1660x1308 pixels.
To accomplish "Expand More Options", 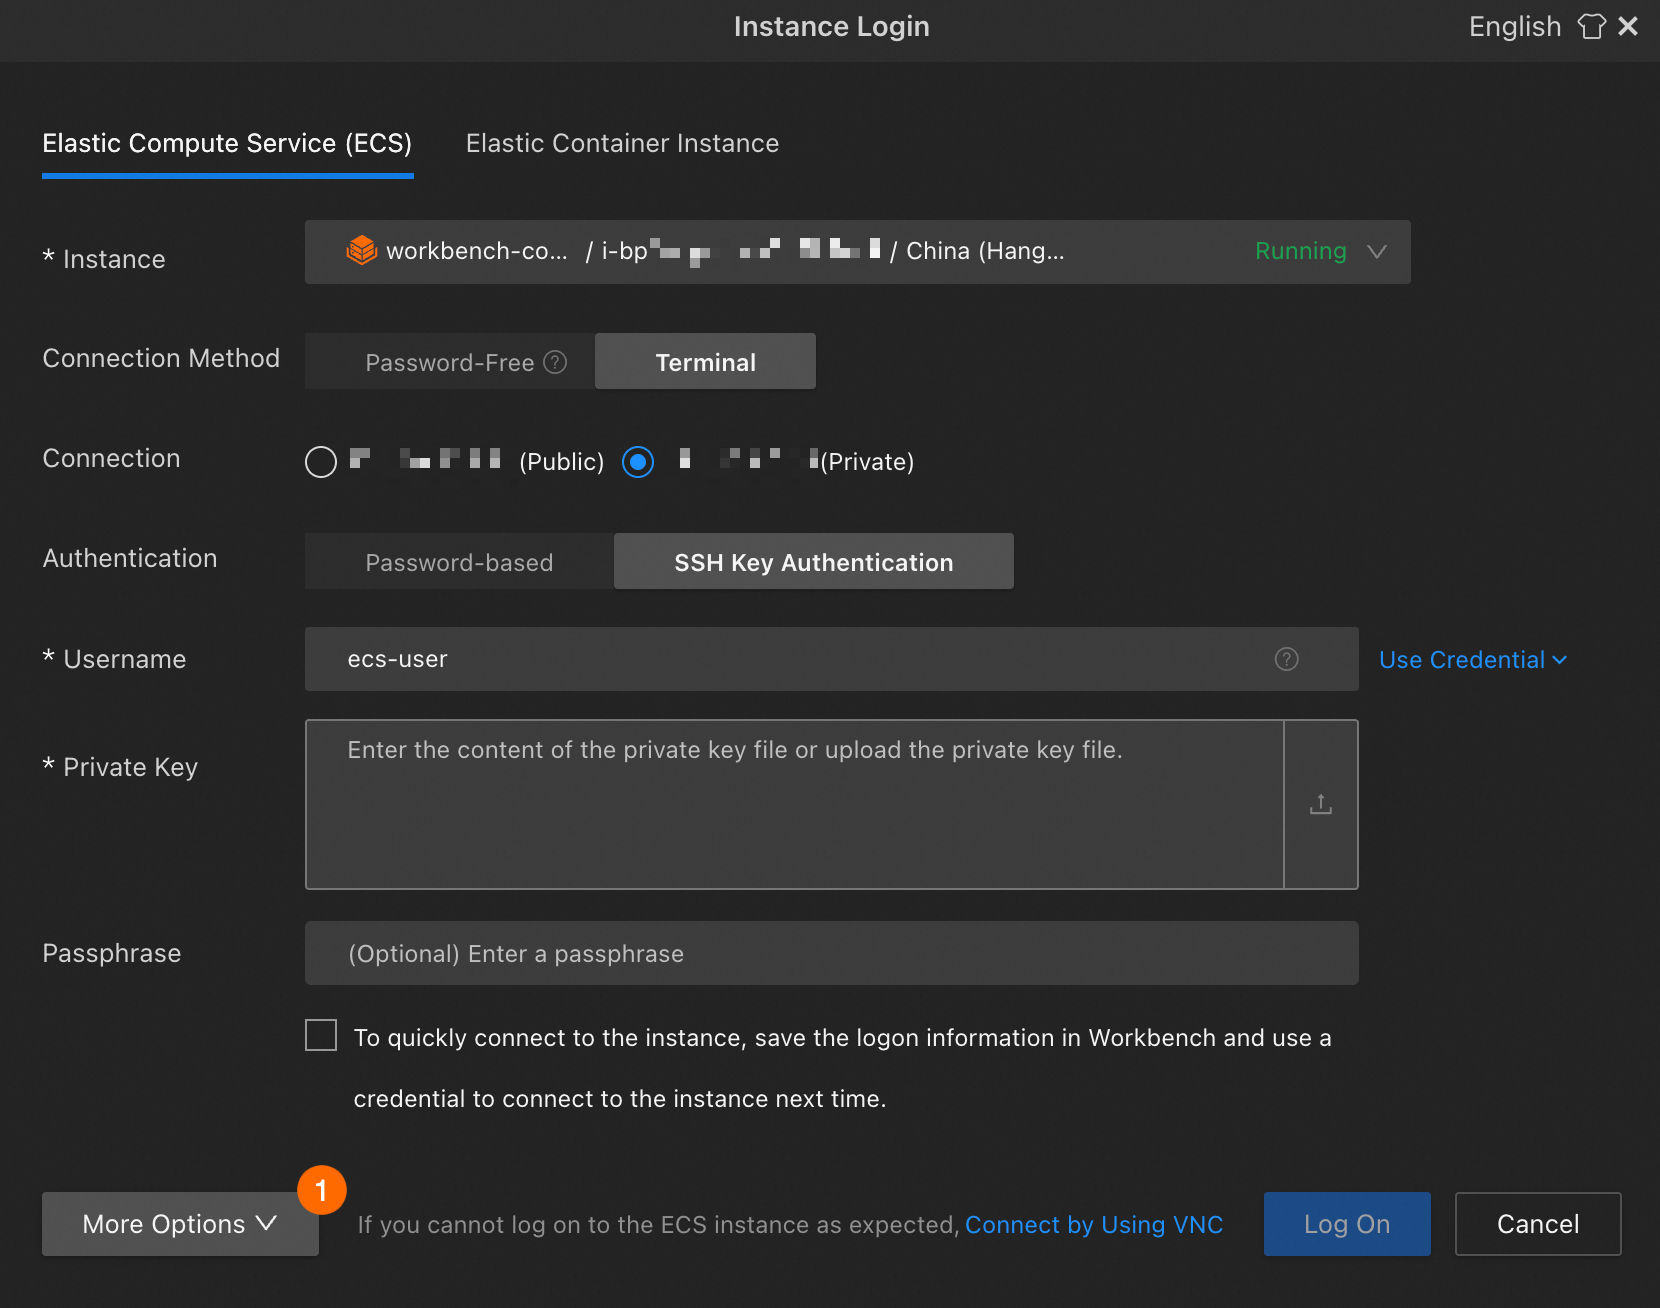I will 180,1224.
